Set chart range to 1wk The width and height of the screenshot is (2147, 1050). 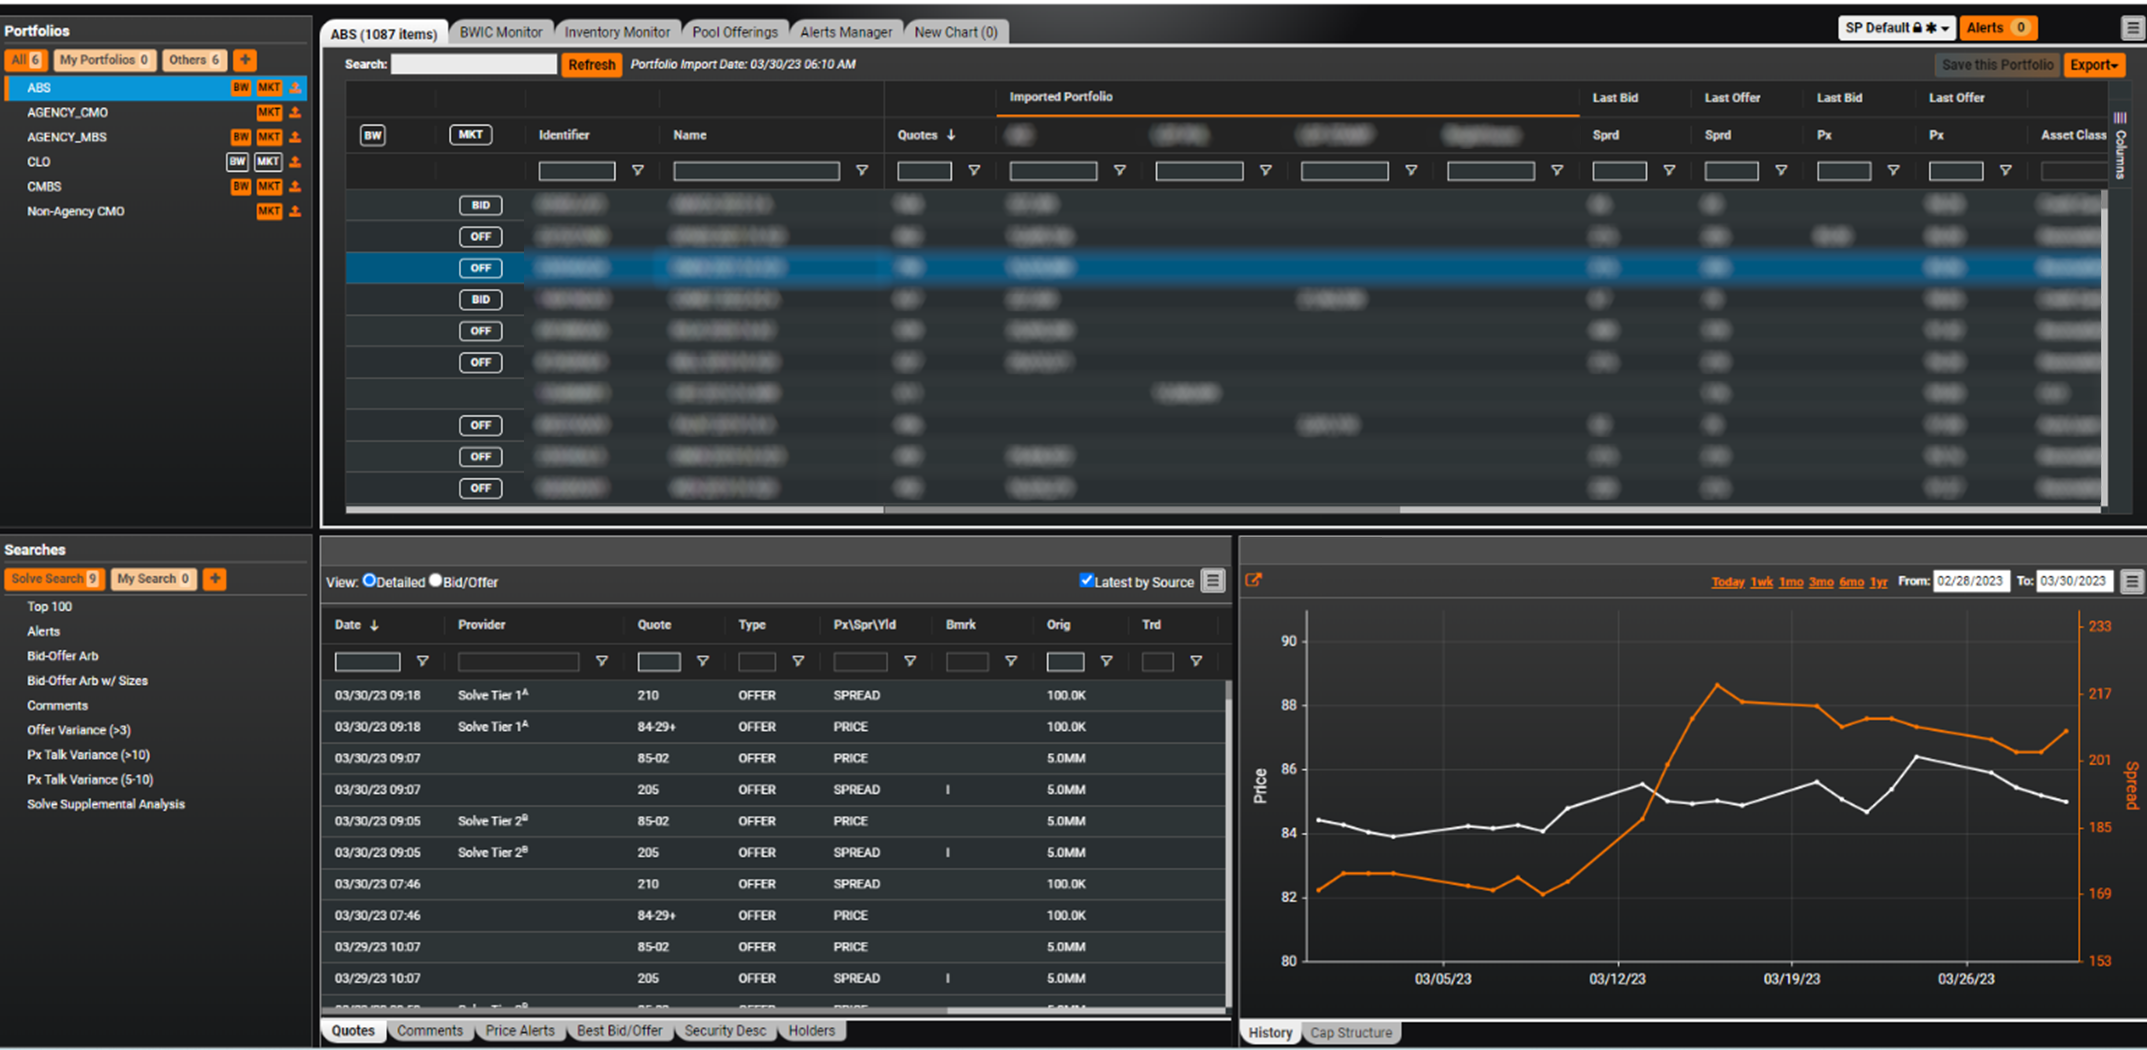point(1761,582)
